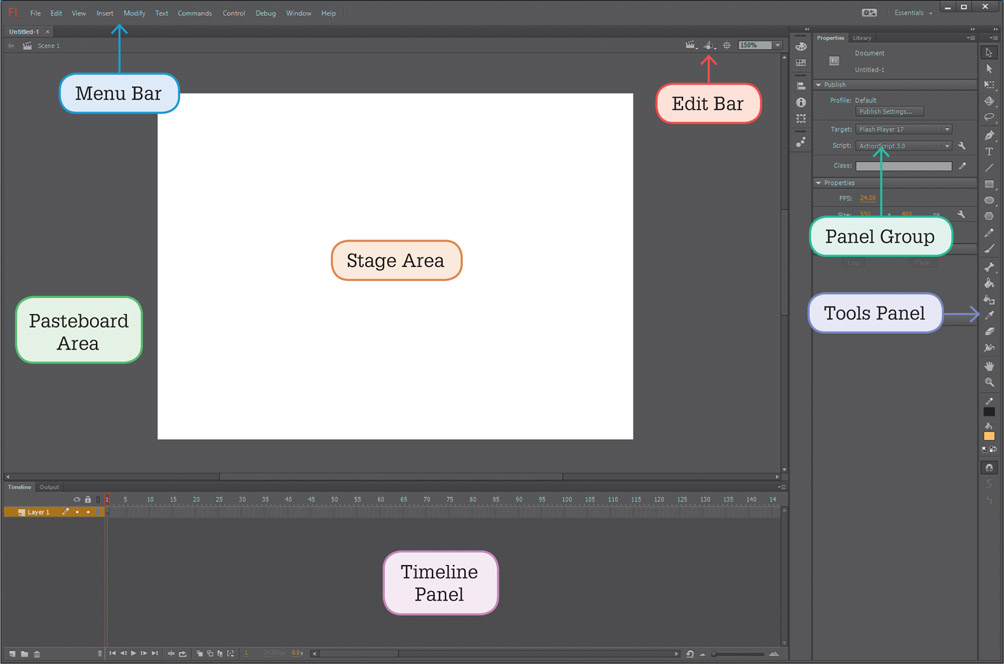Select the Brush tool
This screenshot has width=1004, height=664.
[989, 248]
